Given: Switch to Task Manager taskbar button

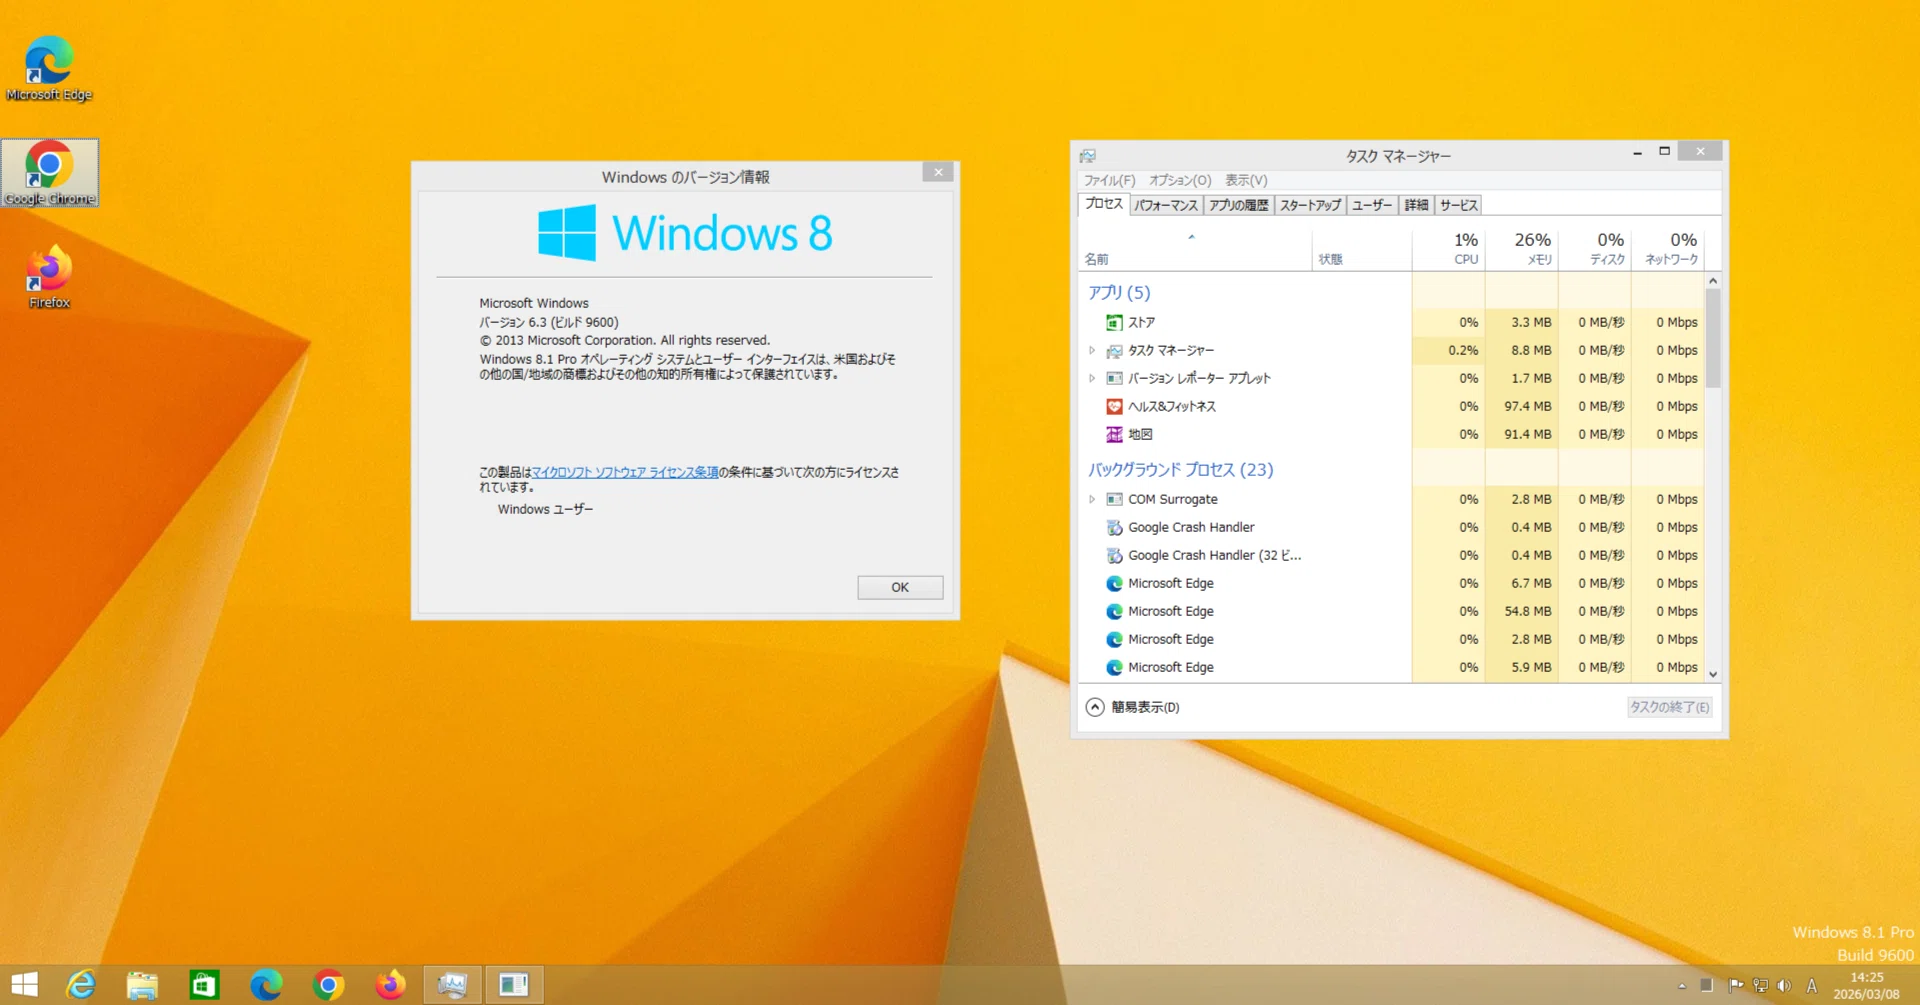Looking at the screenshot, I should tap(452, 985).
